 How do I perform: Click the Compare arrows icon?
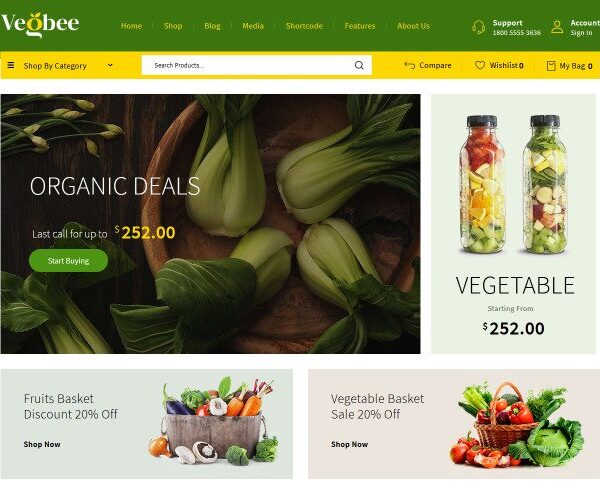coord(409,65)
